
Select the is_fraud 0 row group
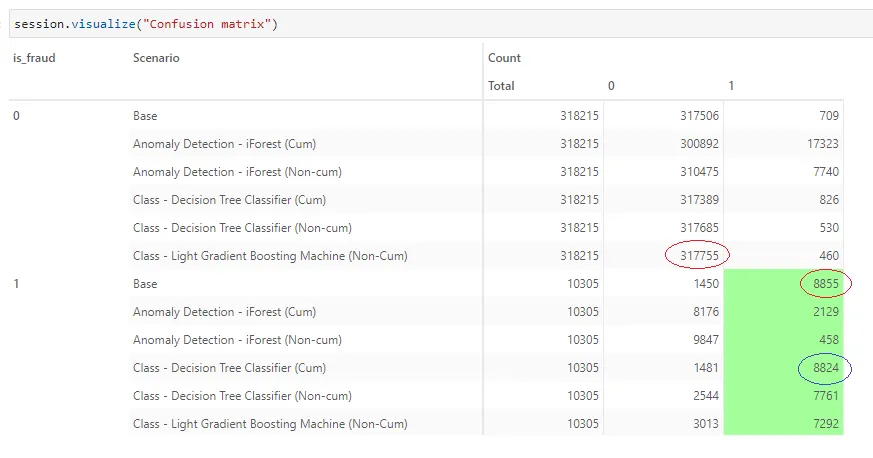point(16,116)
